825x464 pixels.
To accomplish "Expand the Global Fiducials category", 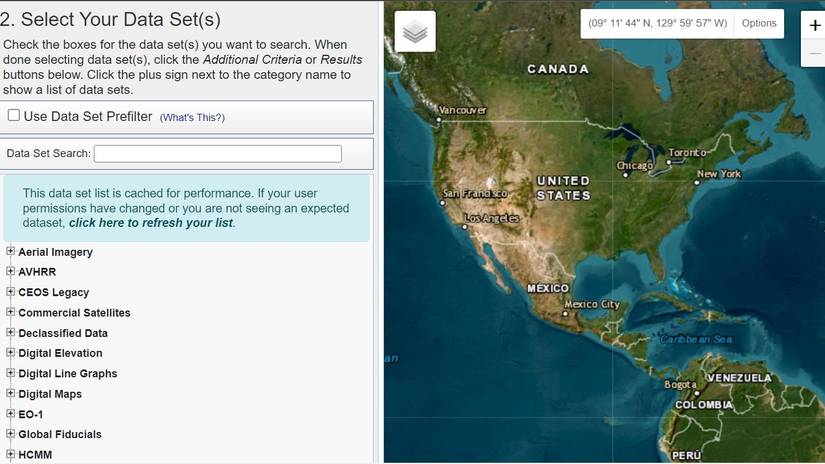I will (x=10, y=433).
